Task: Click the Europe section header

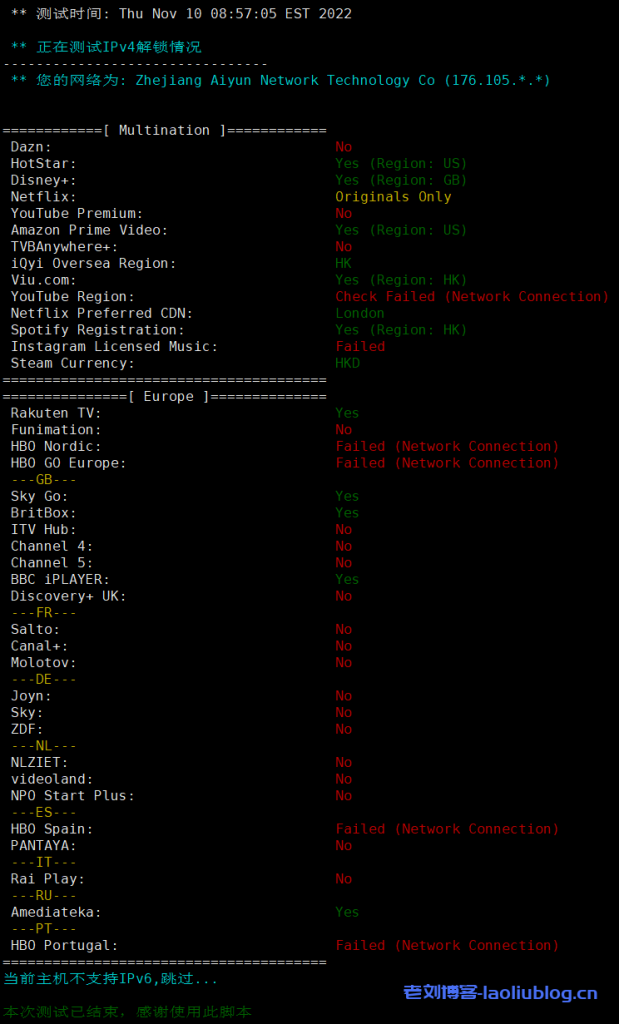Action: (165, 396)
